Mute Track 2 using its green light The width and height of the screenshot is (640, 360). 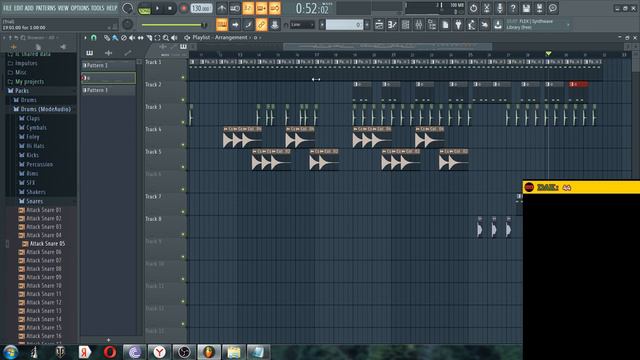click(183, 100)
